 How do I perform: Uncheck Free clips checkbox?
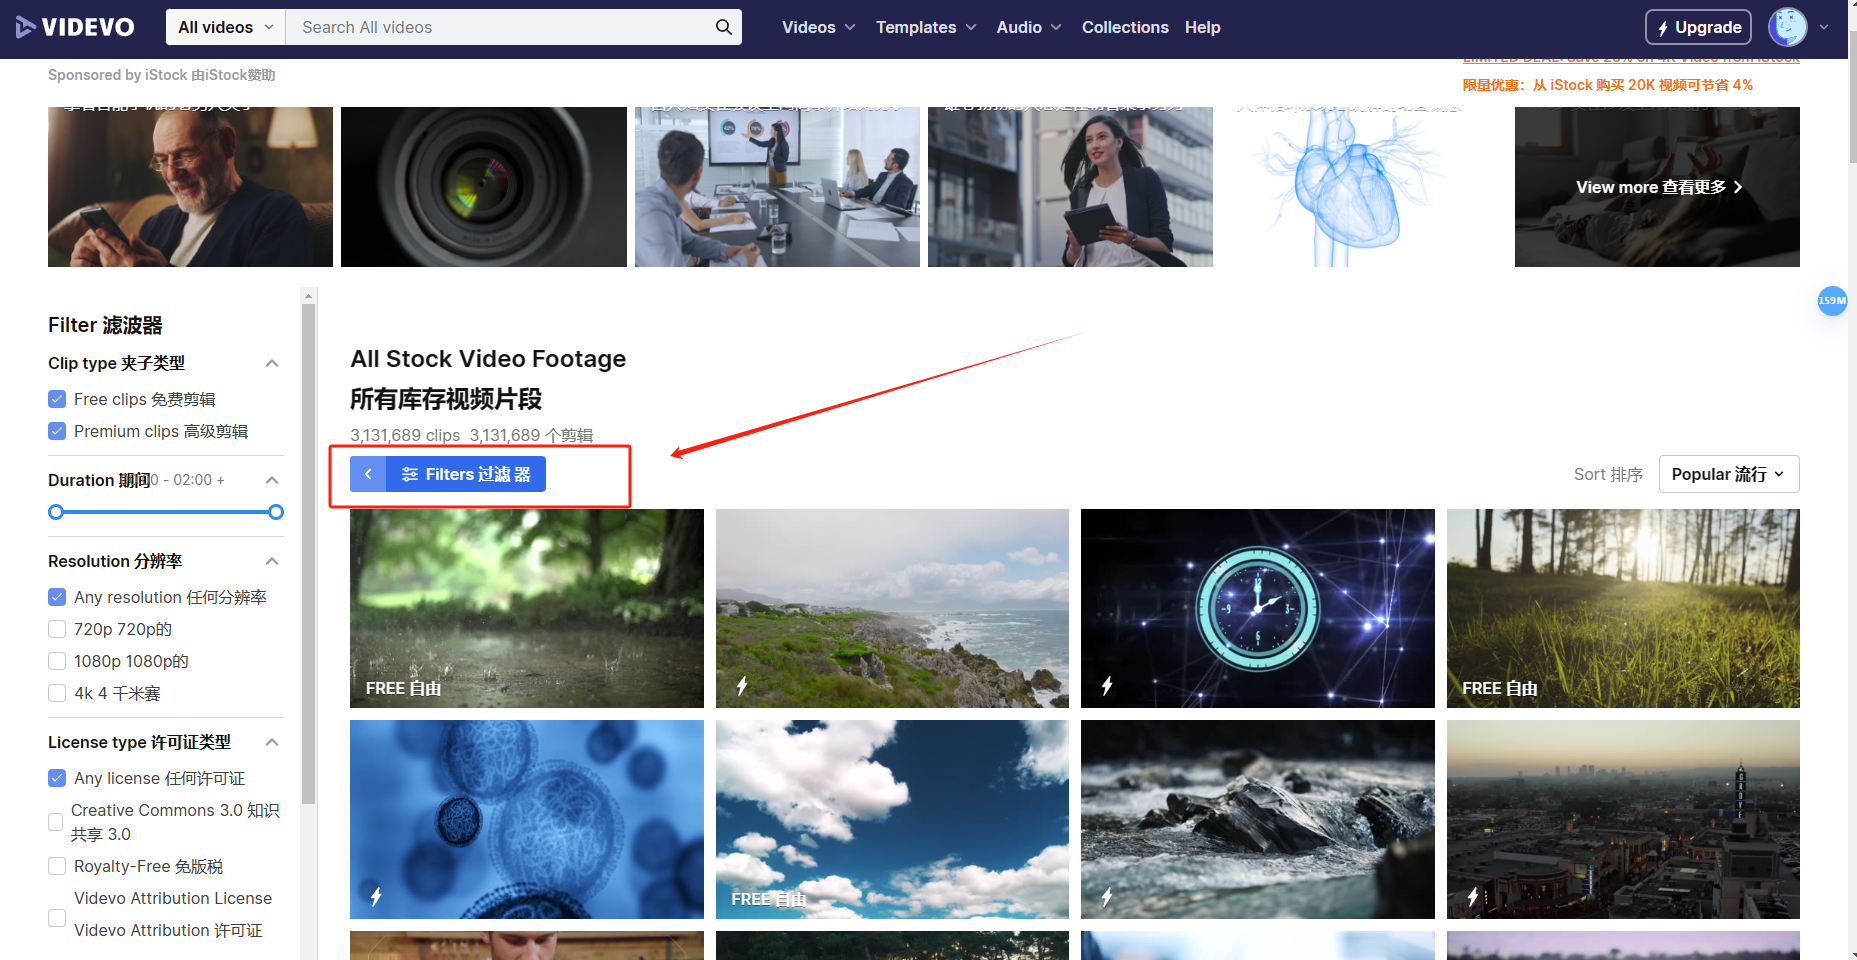pyautogui.click(x=57, y=399)
